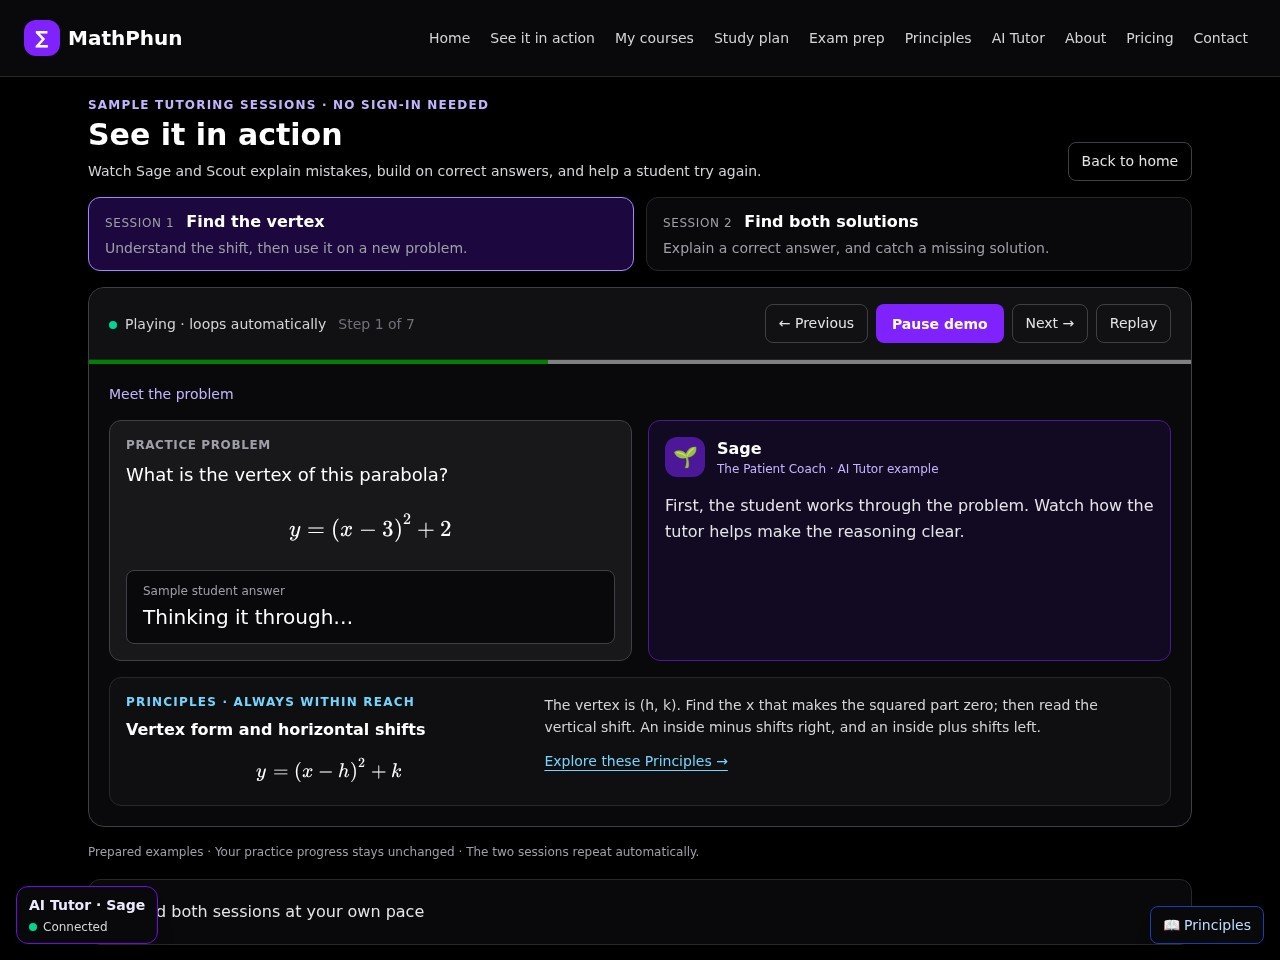Viewport: 1280px width, 960px height.
Task: Open the Principles book floating button
Action: (x=1207, y=925)
